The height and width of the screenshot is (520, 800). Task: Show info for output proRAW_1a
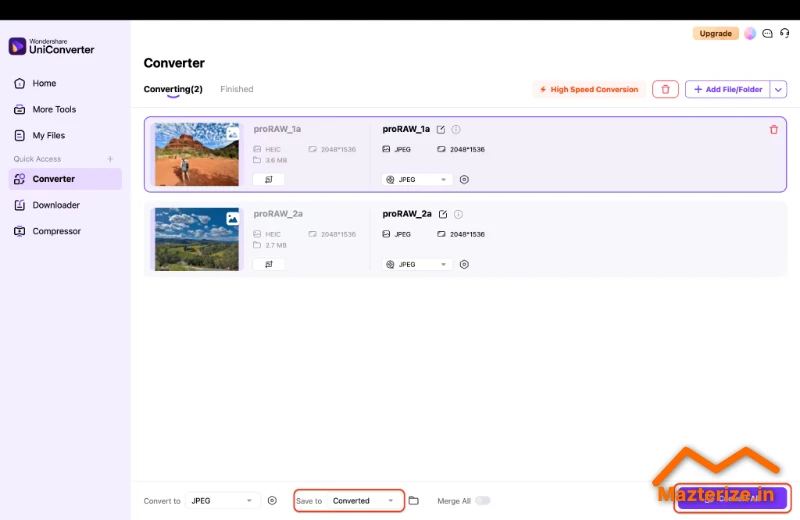(456, 129)
